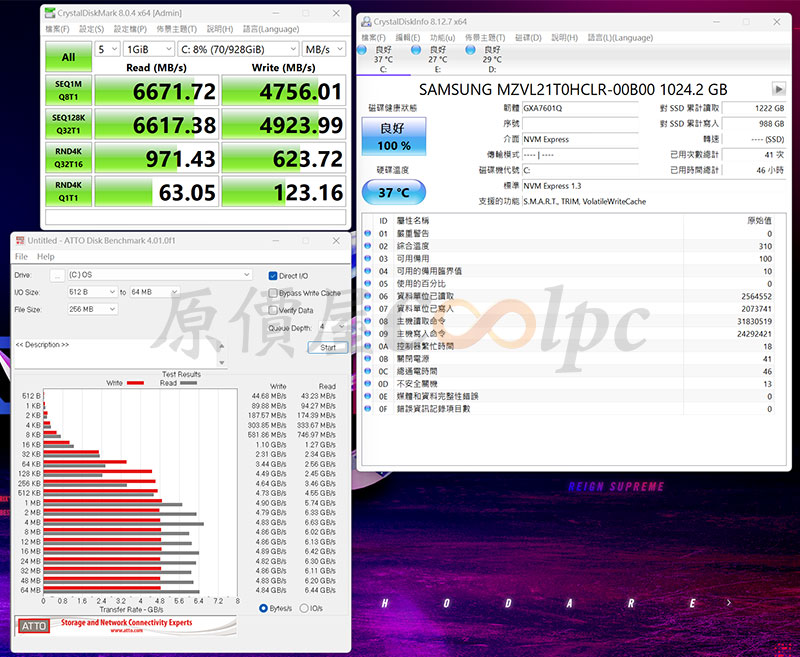Open the ATTO Drive dropdown (C:) OS

(160, 274)
